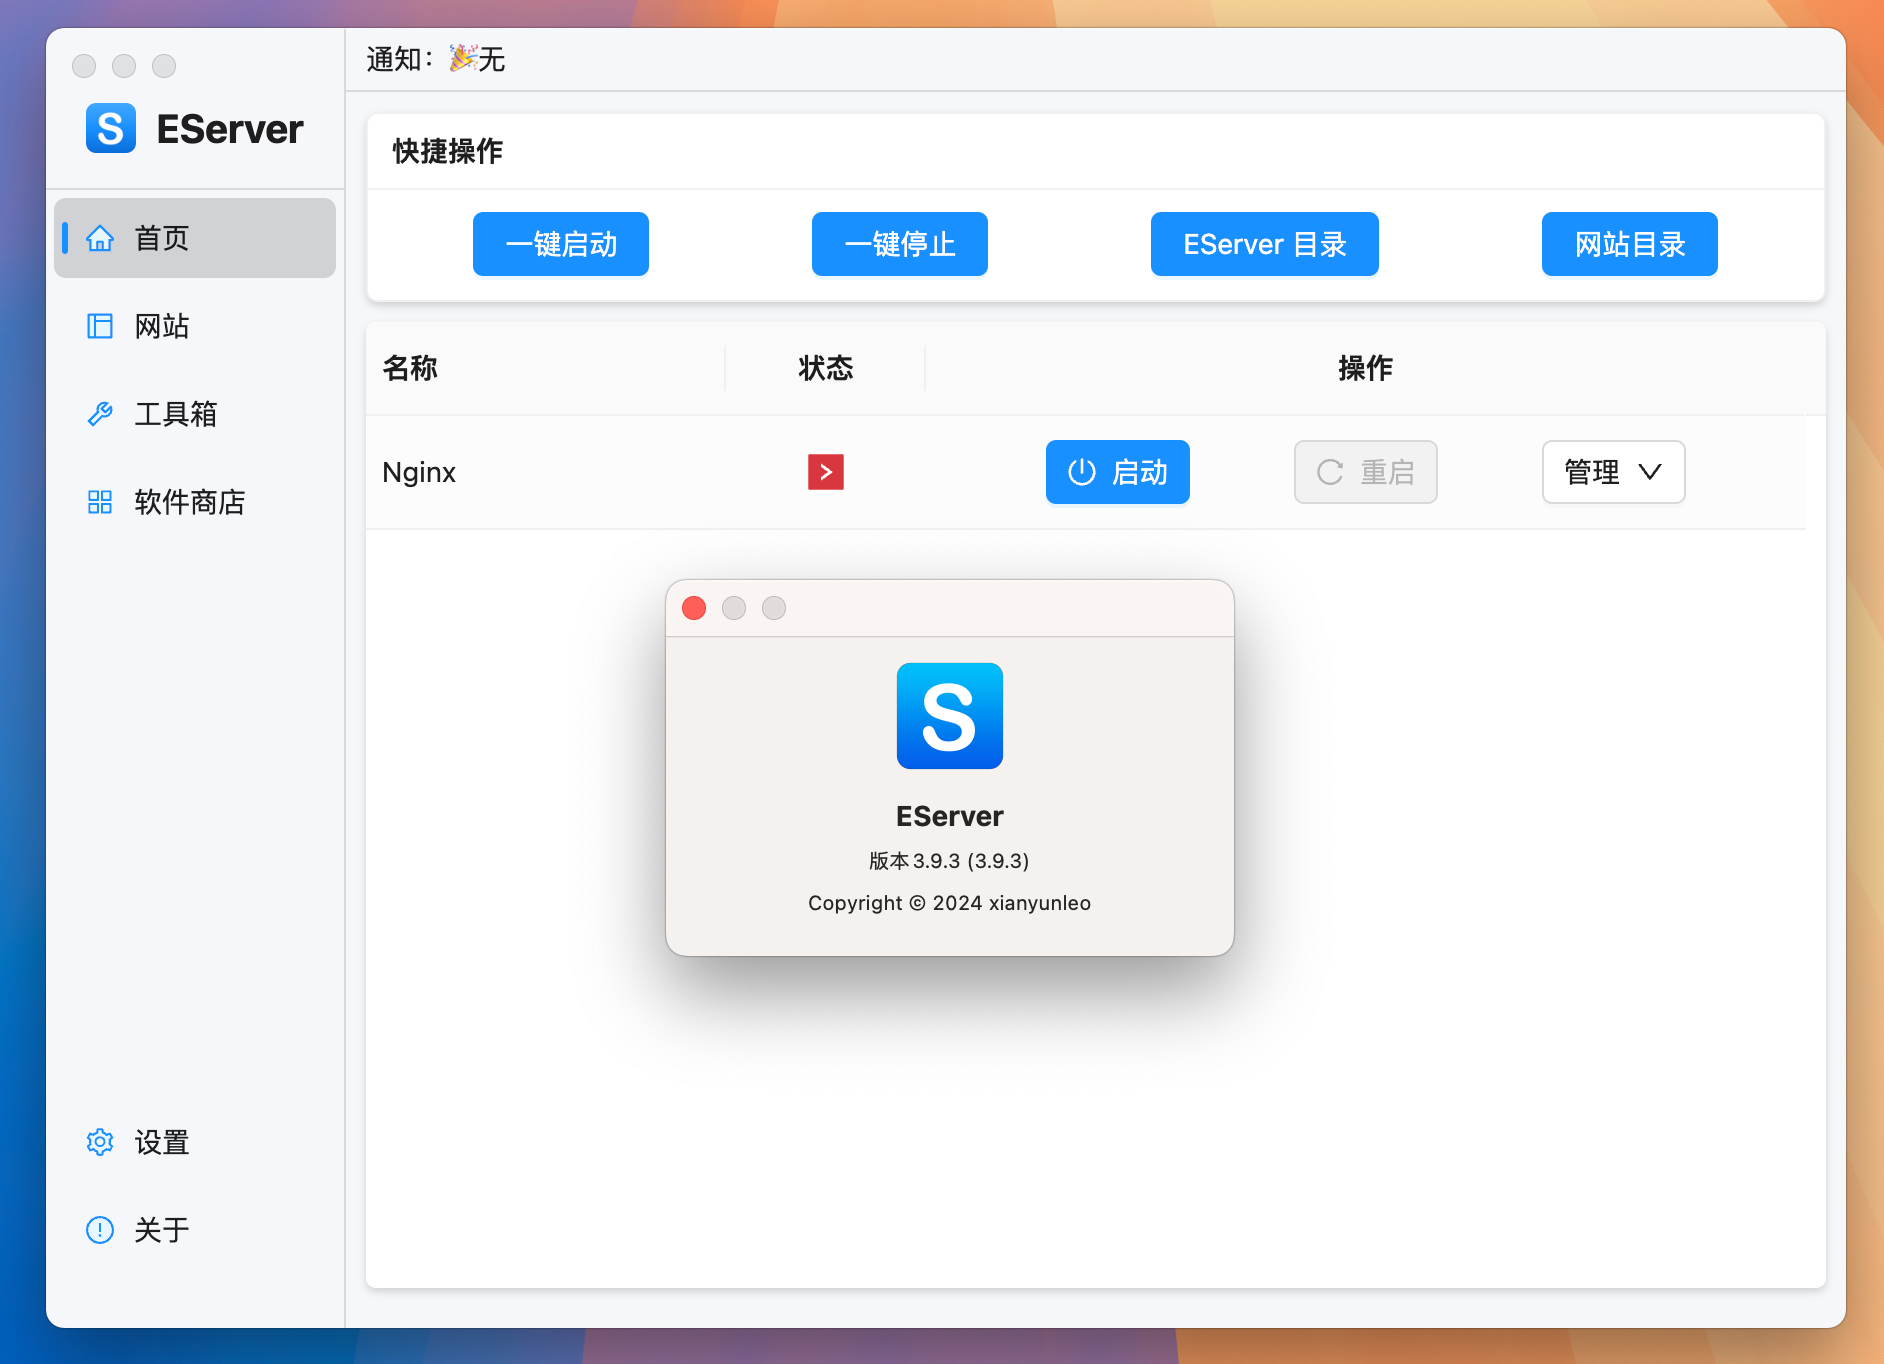Click 一键启动 to start all services
This screenshot has height=1364, width=1884.
(561, 244)
